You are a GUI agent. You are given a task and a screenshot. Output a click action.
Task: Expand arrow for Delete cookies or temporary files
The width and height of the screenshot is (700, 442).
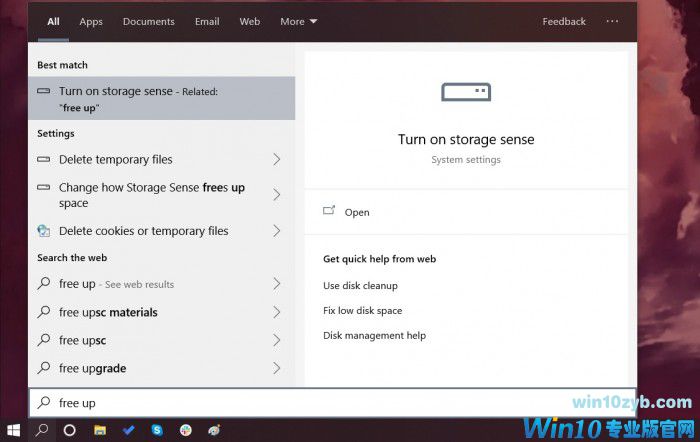pos(277,231)
